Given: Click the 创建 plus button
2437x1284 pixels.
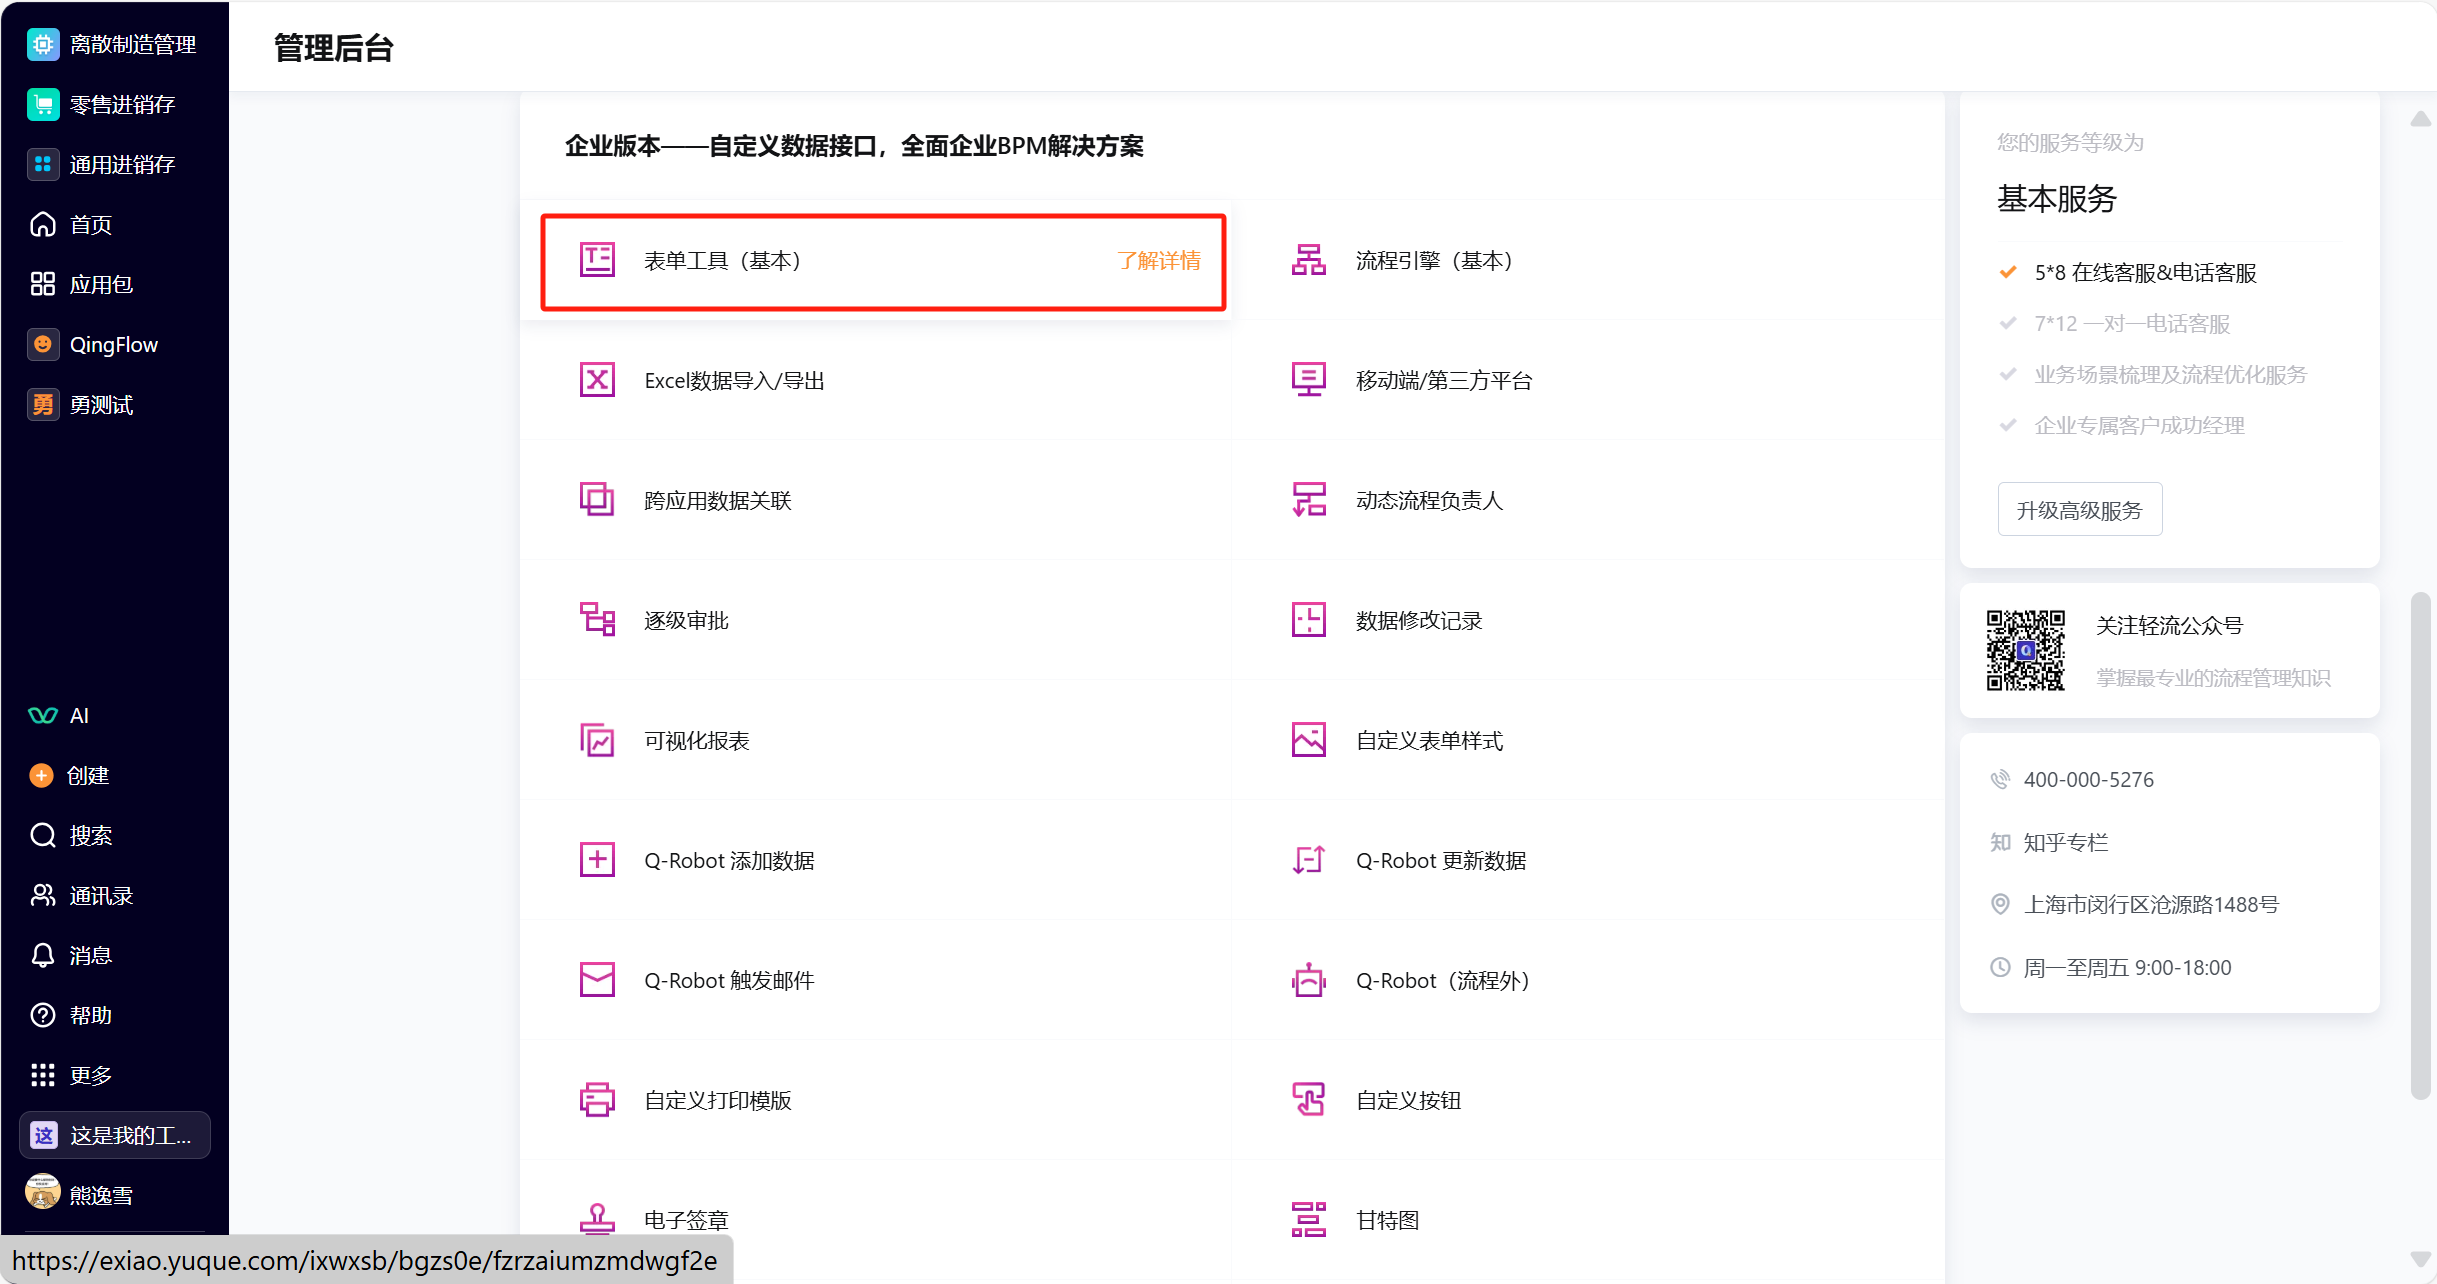Looking at the screenshot, I should click(41, 776).
